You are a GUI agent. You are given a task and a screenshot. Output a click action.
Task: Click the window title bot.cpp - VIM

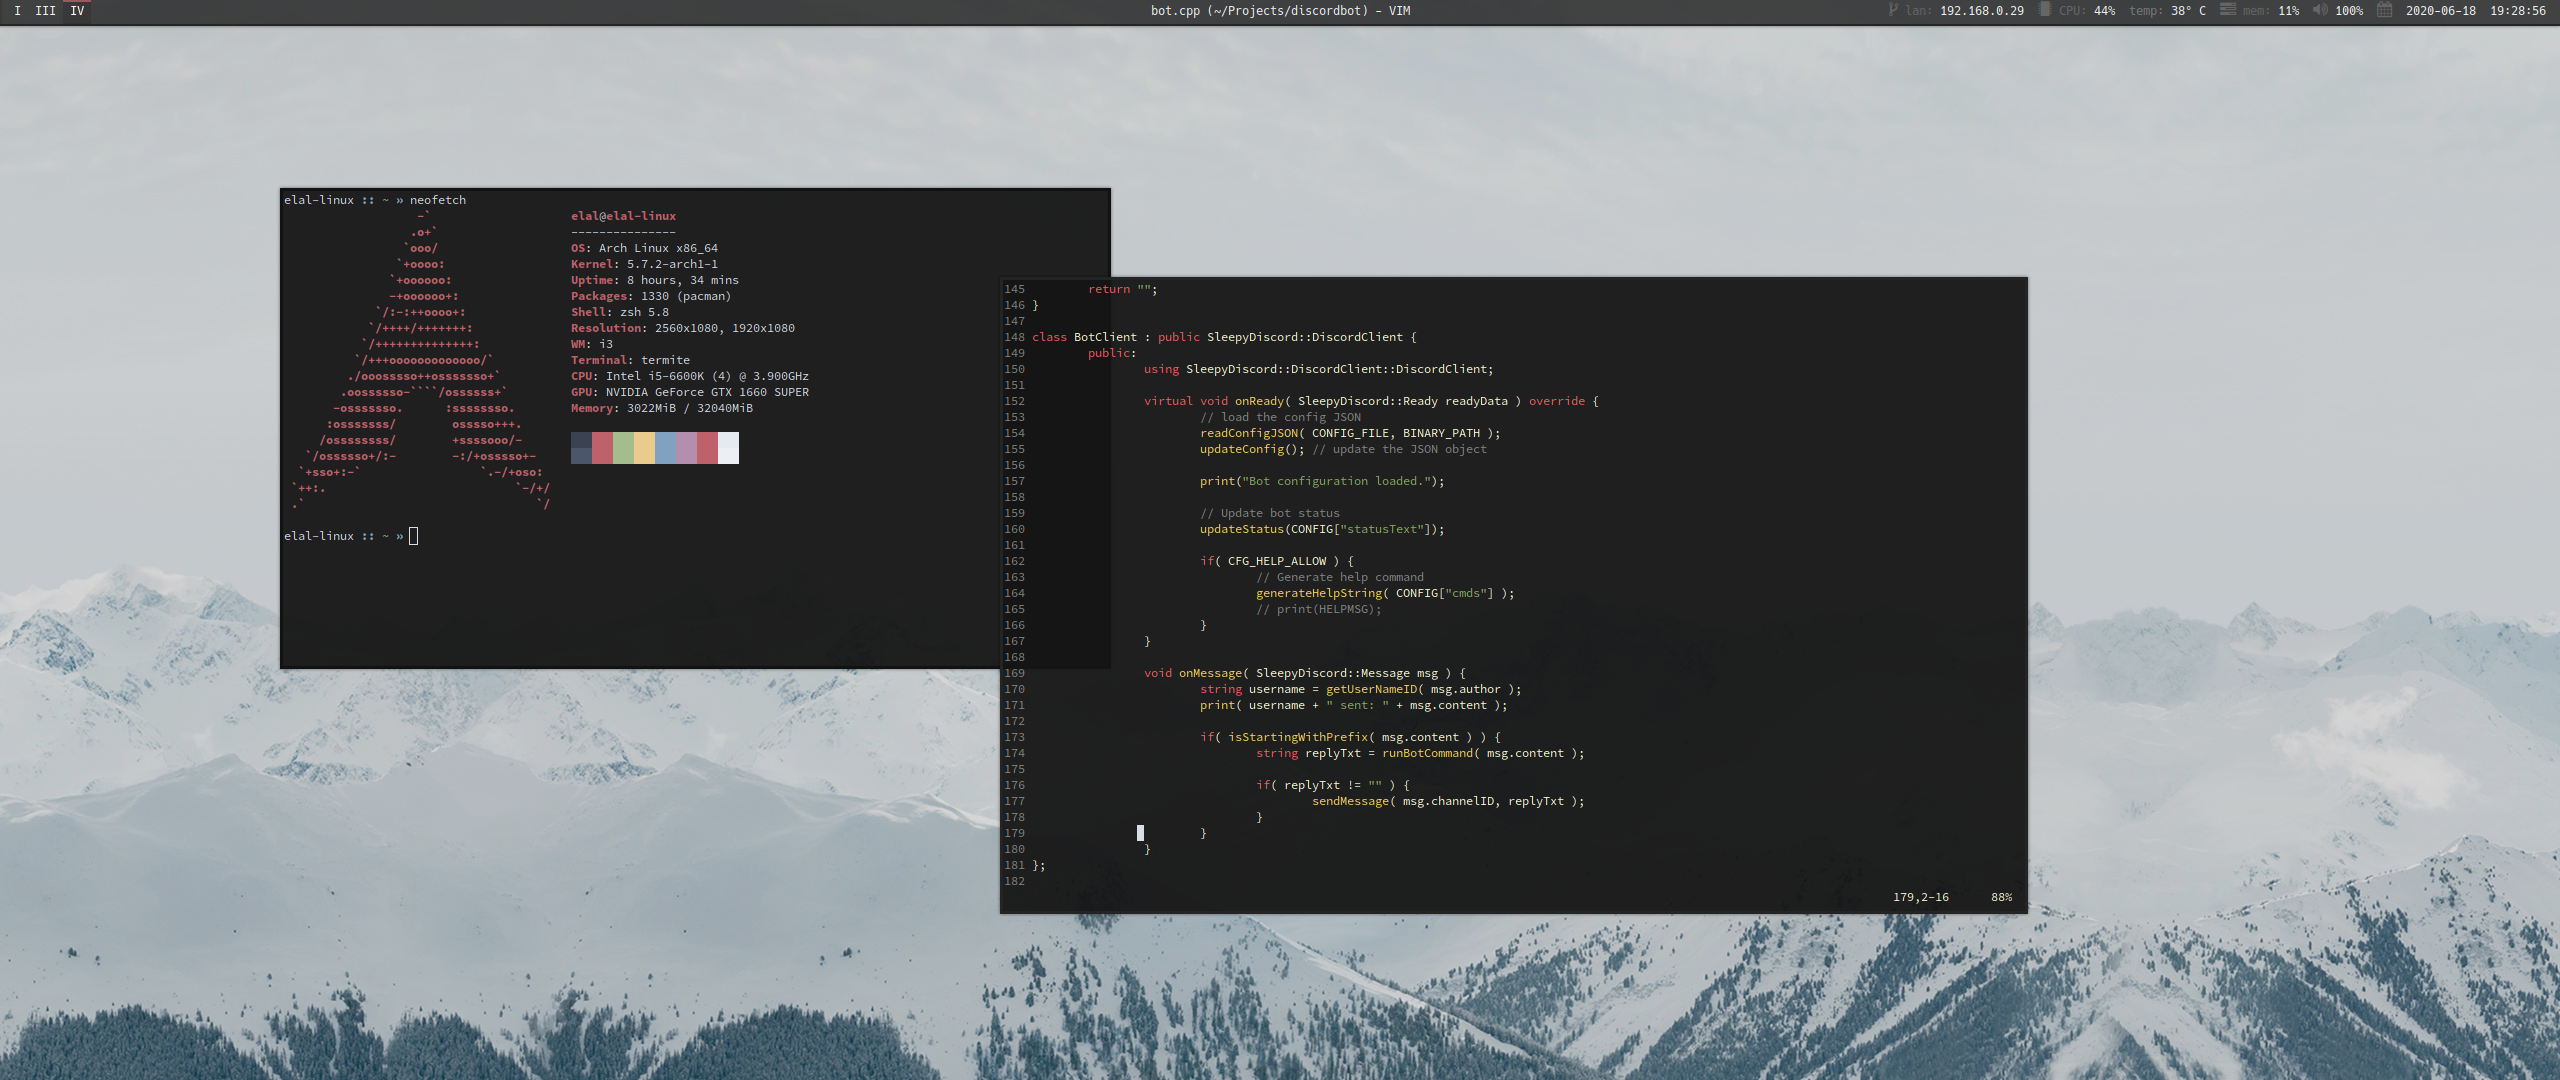pos(1280,11)
